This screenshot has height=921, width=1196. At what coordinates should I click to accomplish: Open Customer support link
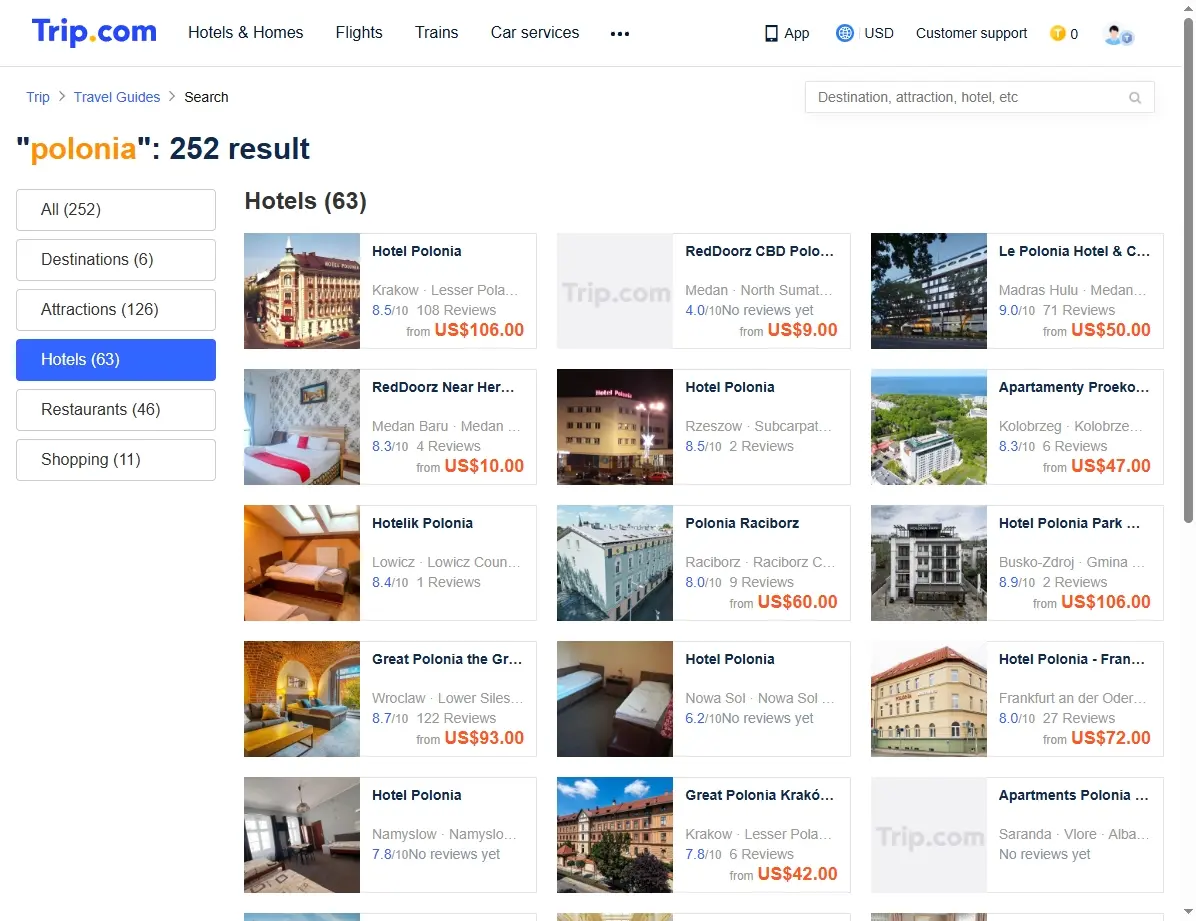(971, 34)
